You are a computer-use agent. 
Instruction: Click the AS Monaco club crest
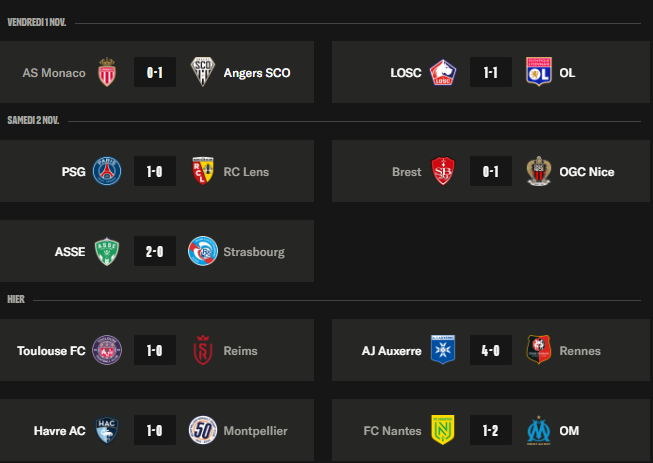point(107,72)
